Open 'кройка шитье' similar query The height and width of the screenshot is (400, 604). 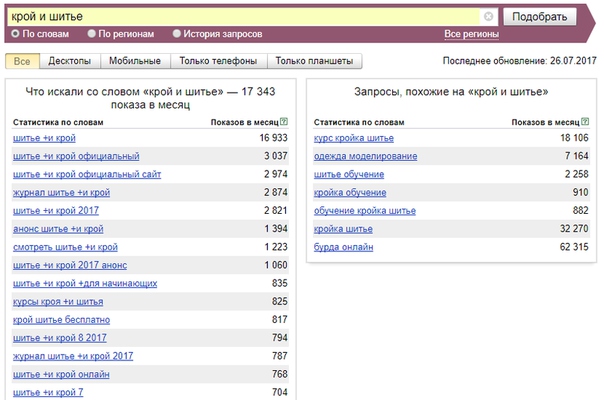[343, 229]
